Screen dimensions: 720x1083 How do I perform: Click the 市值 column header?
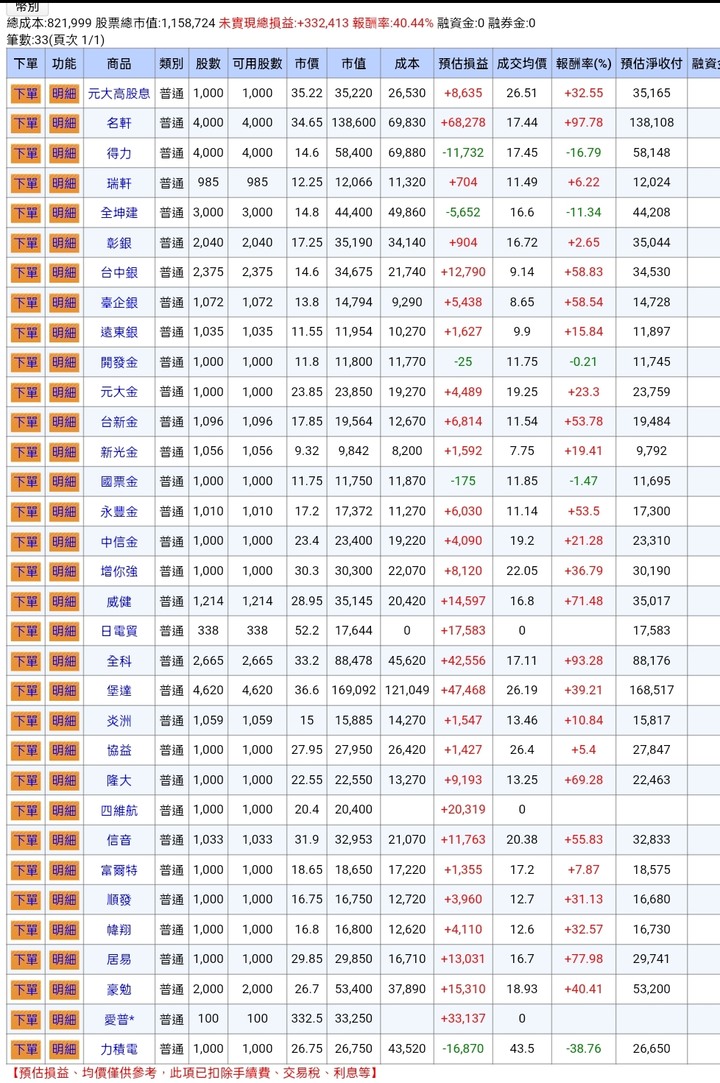(354, 64)
